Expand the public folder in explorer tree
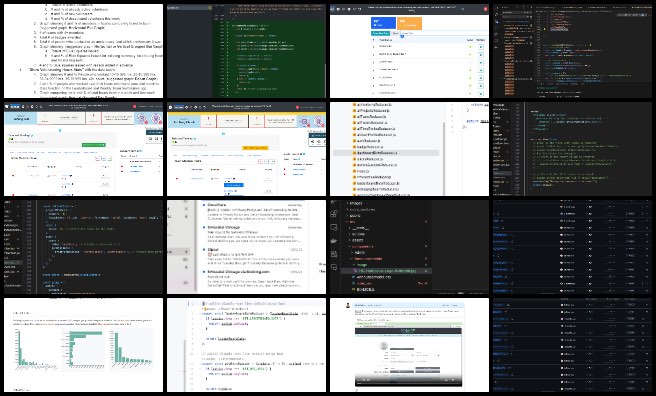Viewport: 656px width, 396px height. click(x=356, y=215)
